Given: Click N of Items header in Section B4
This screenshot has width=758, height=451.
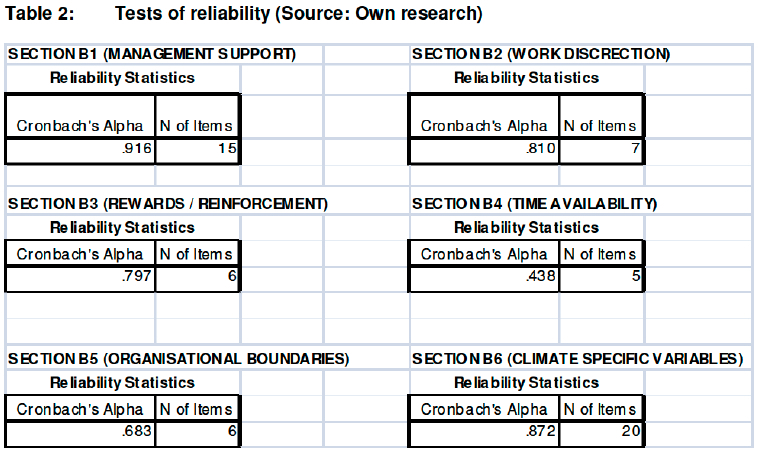Looking at the screenshot, I should 600,254.
